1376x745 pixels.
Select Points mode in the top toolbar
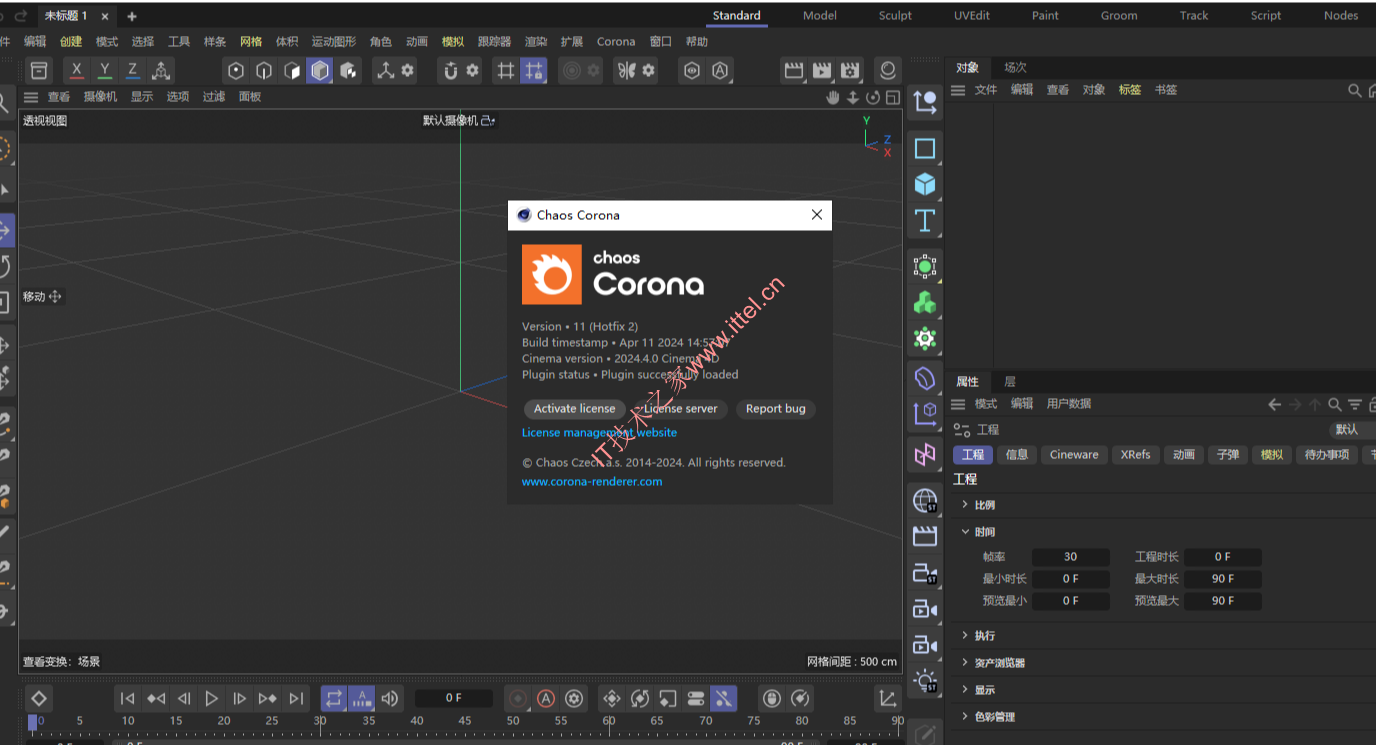point(236,70)
